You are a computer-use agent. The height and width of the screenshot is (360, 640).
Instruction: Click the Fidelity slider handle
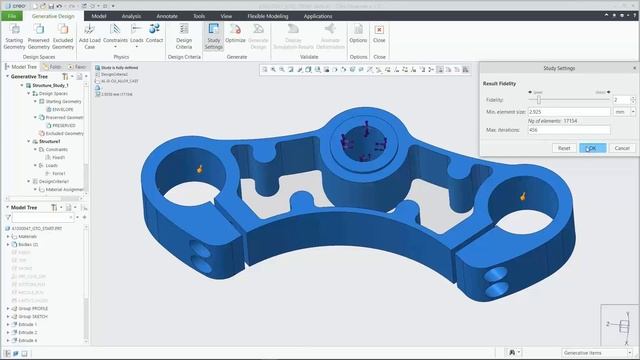point(539,100)
